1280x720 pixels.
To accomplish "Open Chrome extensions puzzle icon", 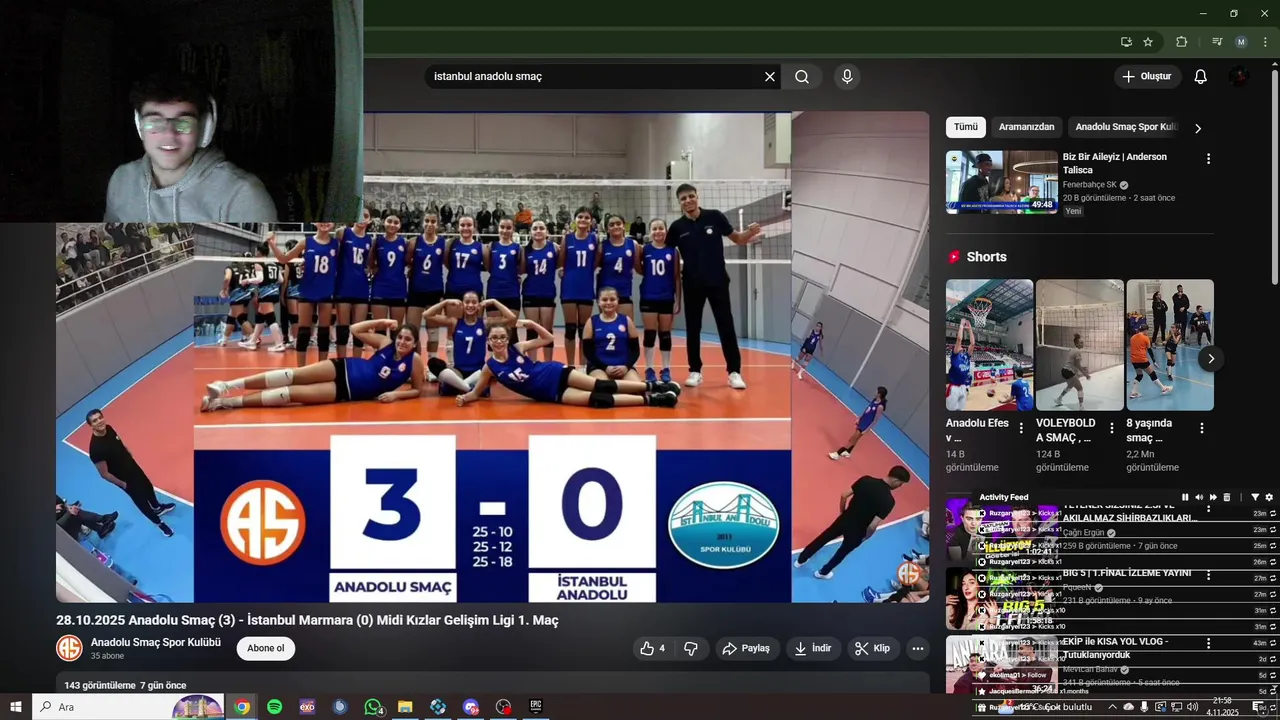I will (1181, 42).
